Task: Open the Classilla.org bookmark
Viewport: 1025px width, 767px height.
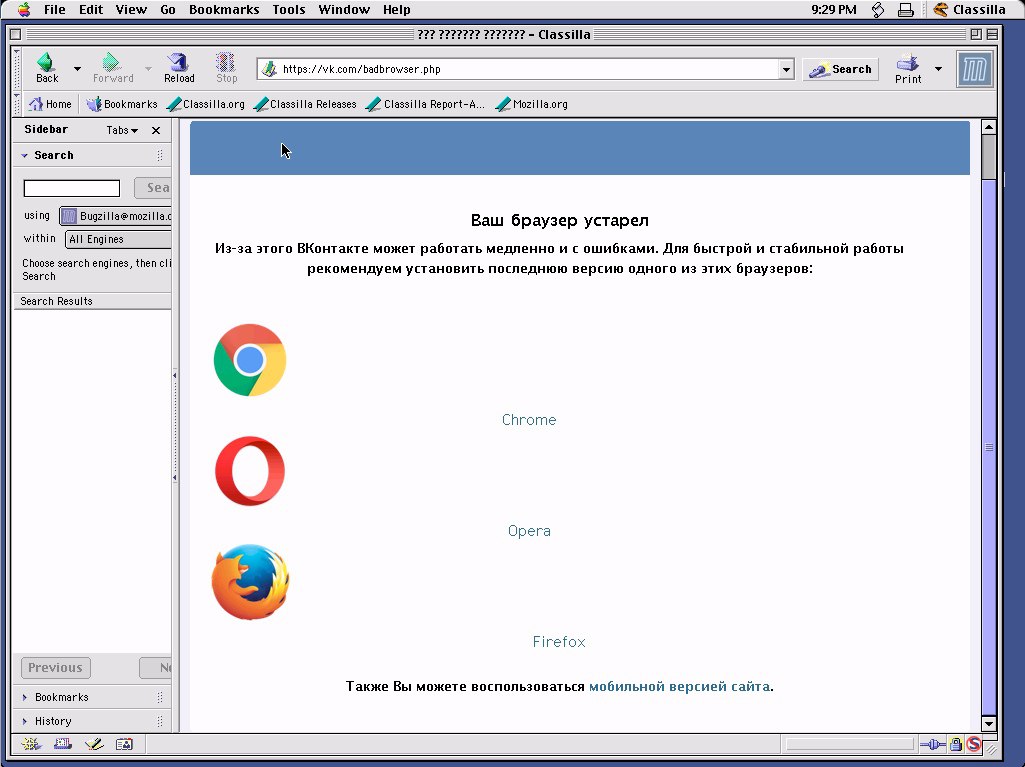Action: [x=206, y=104]
